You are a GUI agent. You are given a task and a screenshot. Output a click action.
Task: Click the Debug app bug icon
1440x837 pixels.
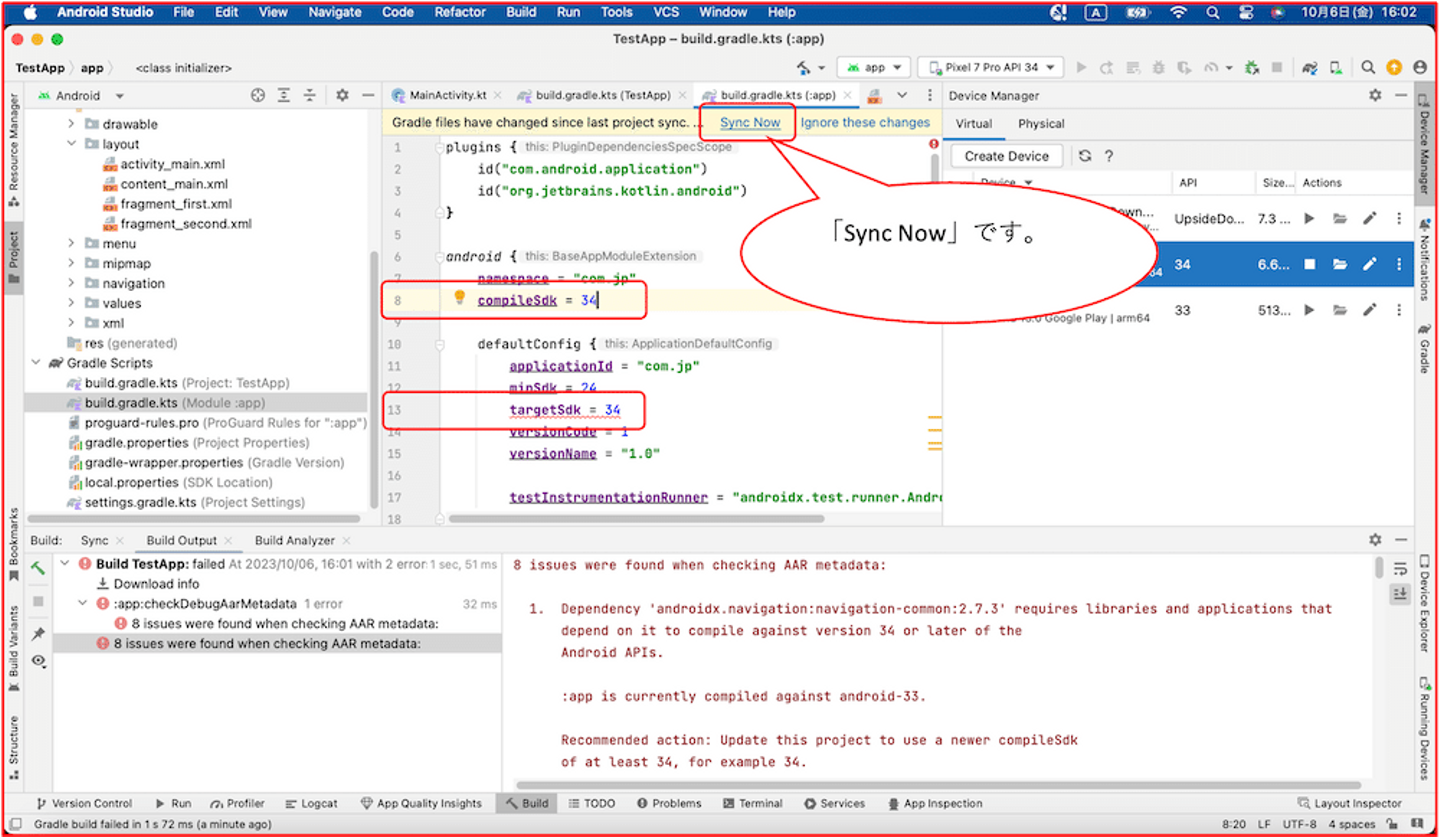point(1158,68)
